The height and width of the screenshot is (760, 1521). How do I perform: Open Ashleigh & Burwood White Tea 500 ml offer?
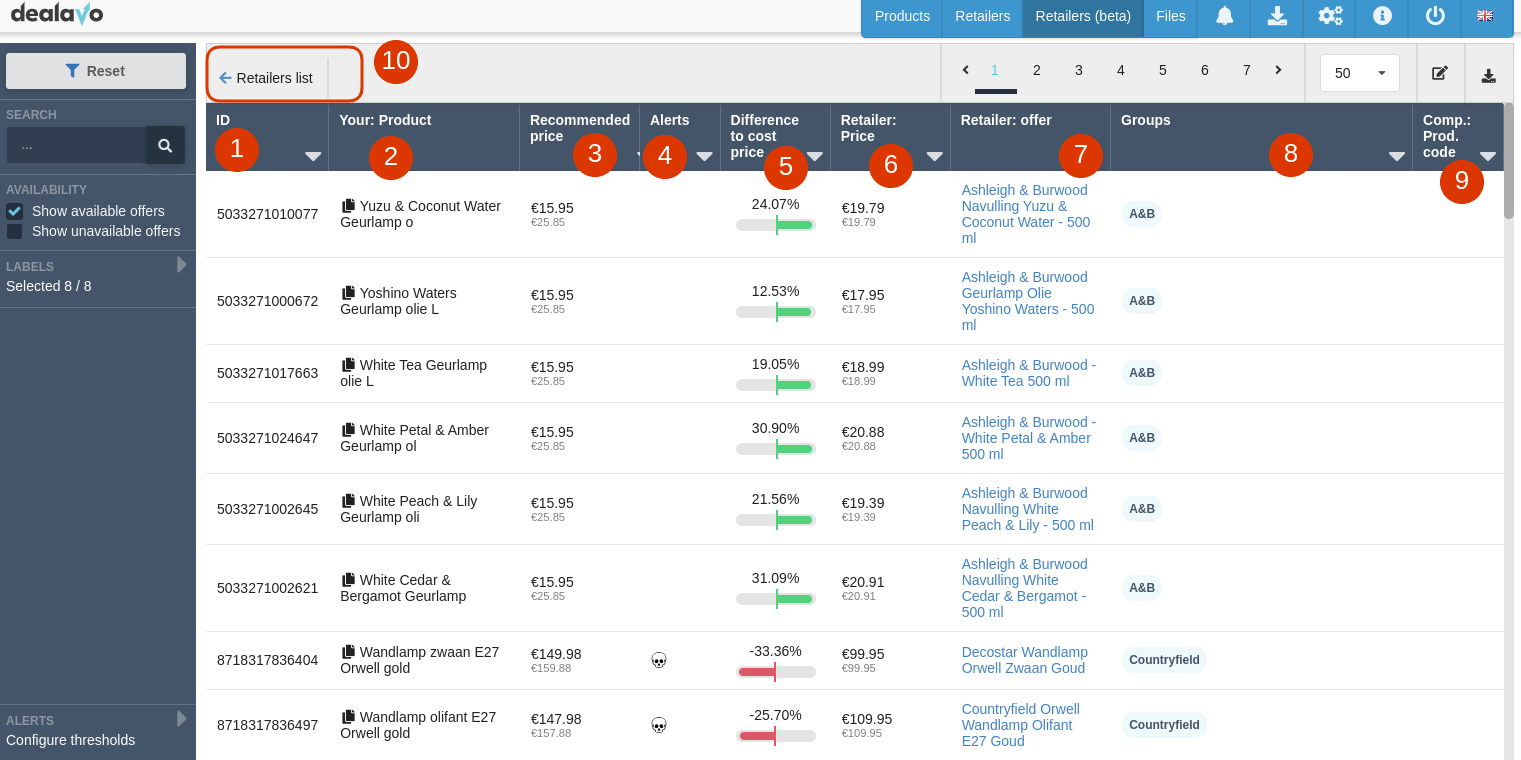[x=1029, y=373]
